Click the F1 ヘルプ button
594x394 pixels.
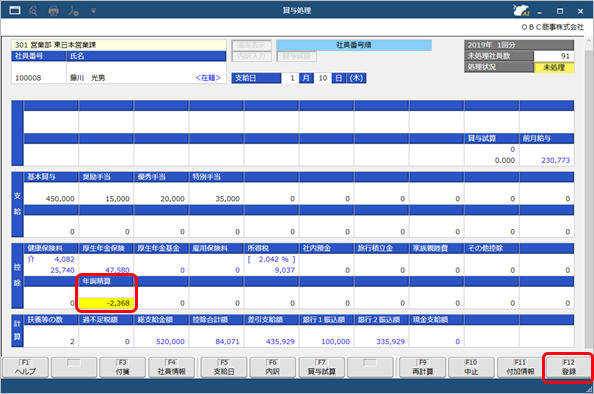tap(25, 367)
